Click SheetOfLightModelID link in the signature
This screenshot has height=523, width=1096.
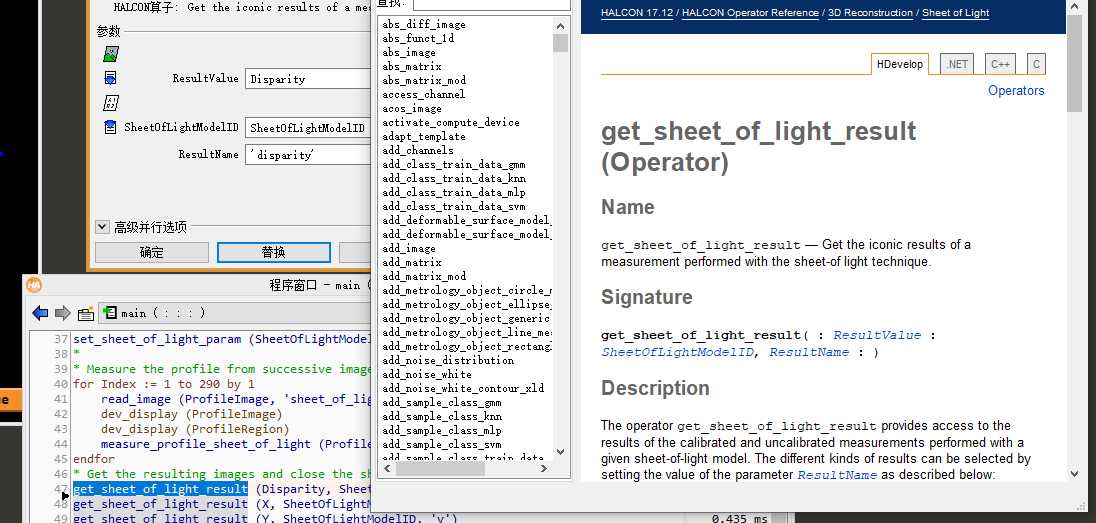(x=677, y=352)
